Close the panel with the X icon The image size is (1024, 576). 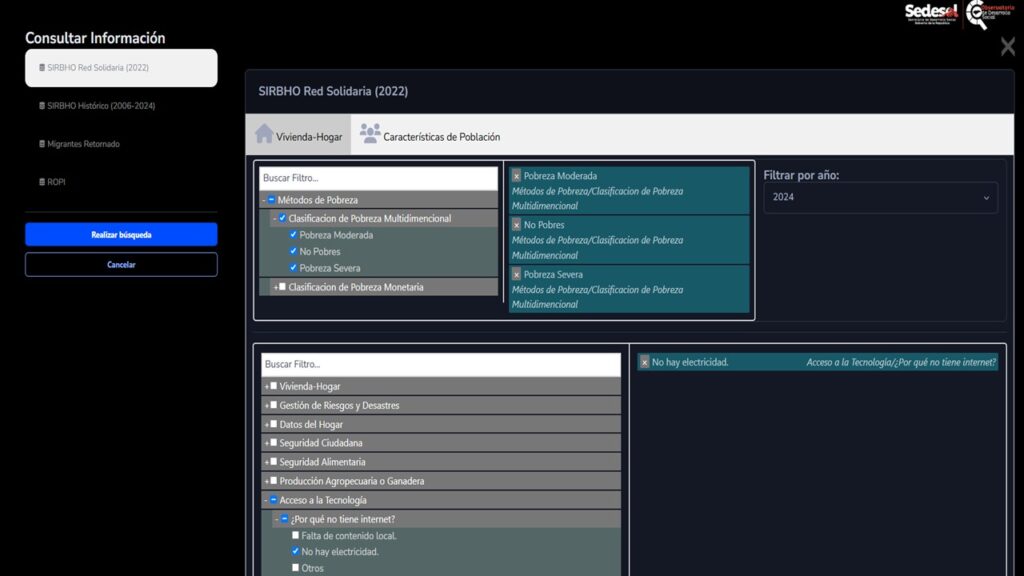pyautogui.click(x=1007, y=46)
